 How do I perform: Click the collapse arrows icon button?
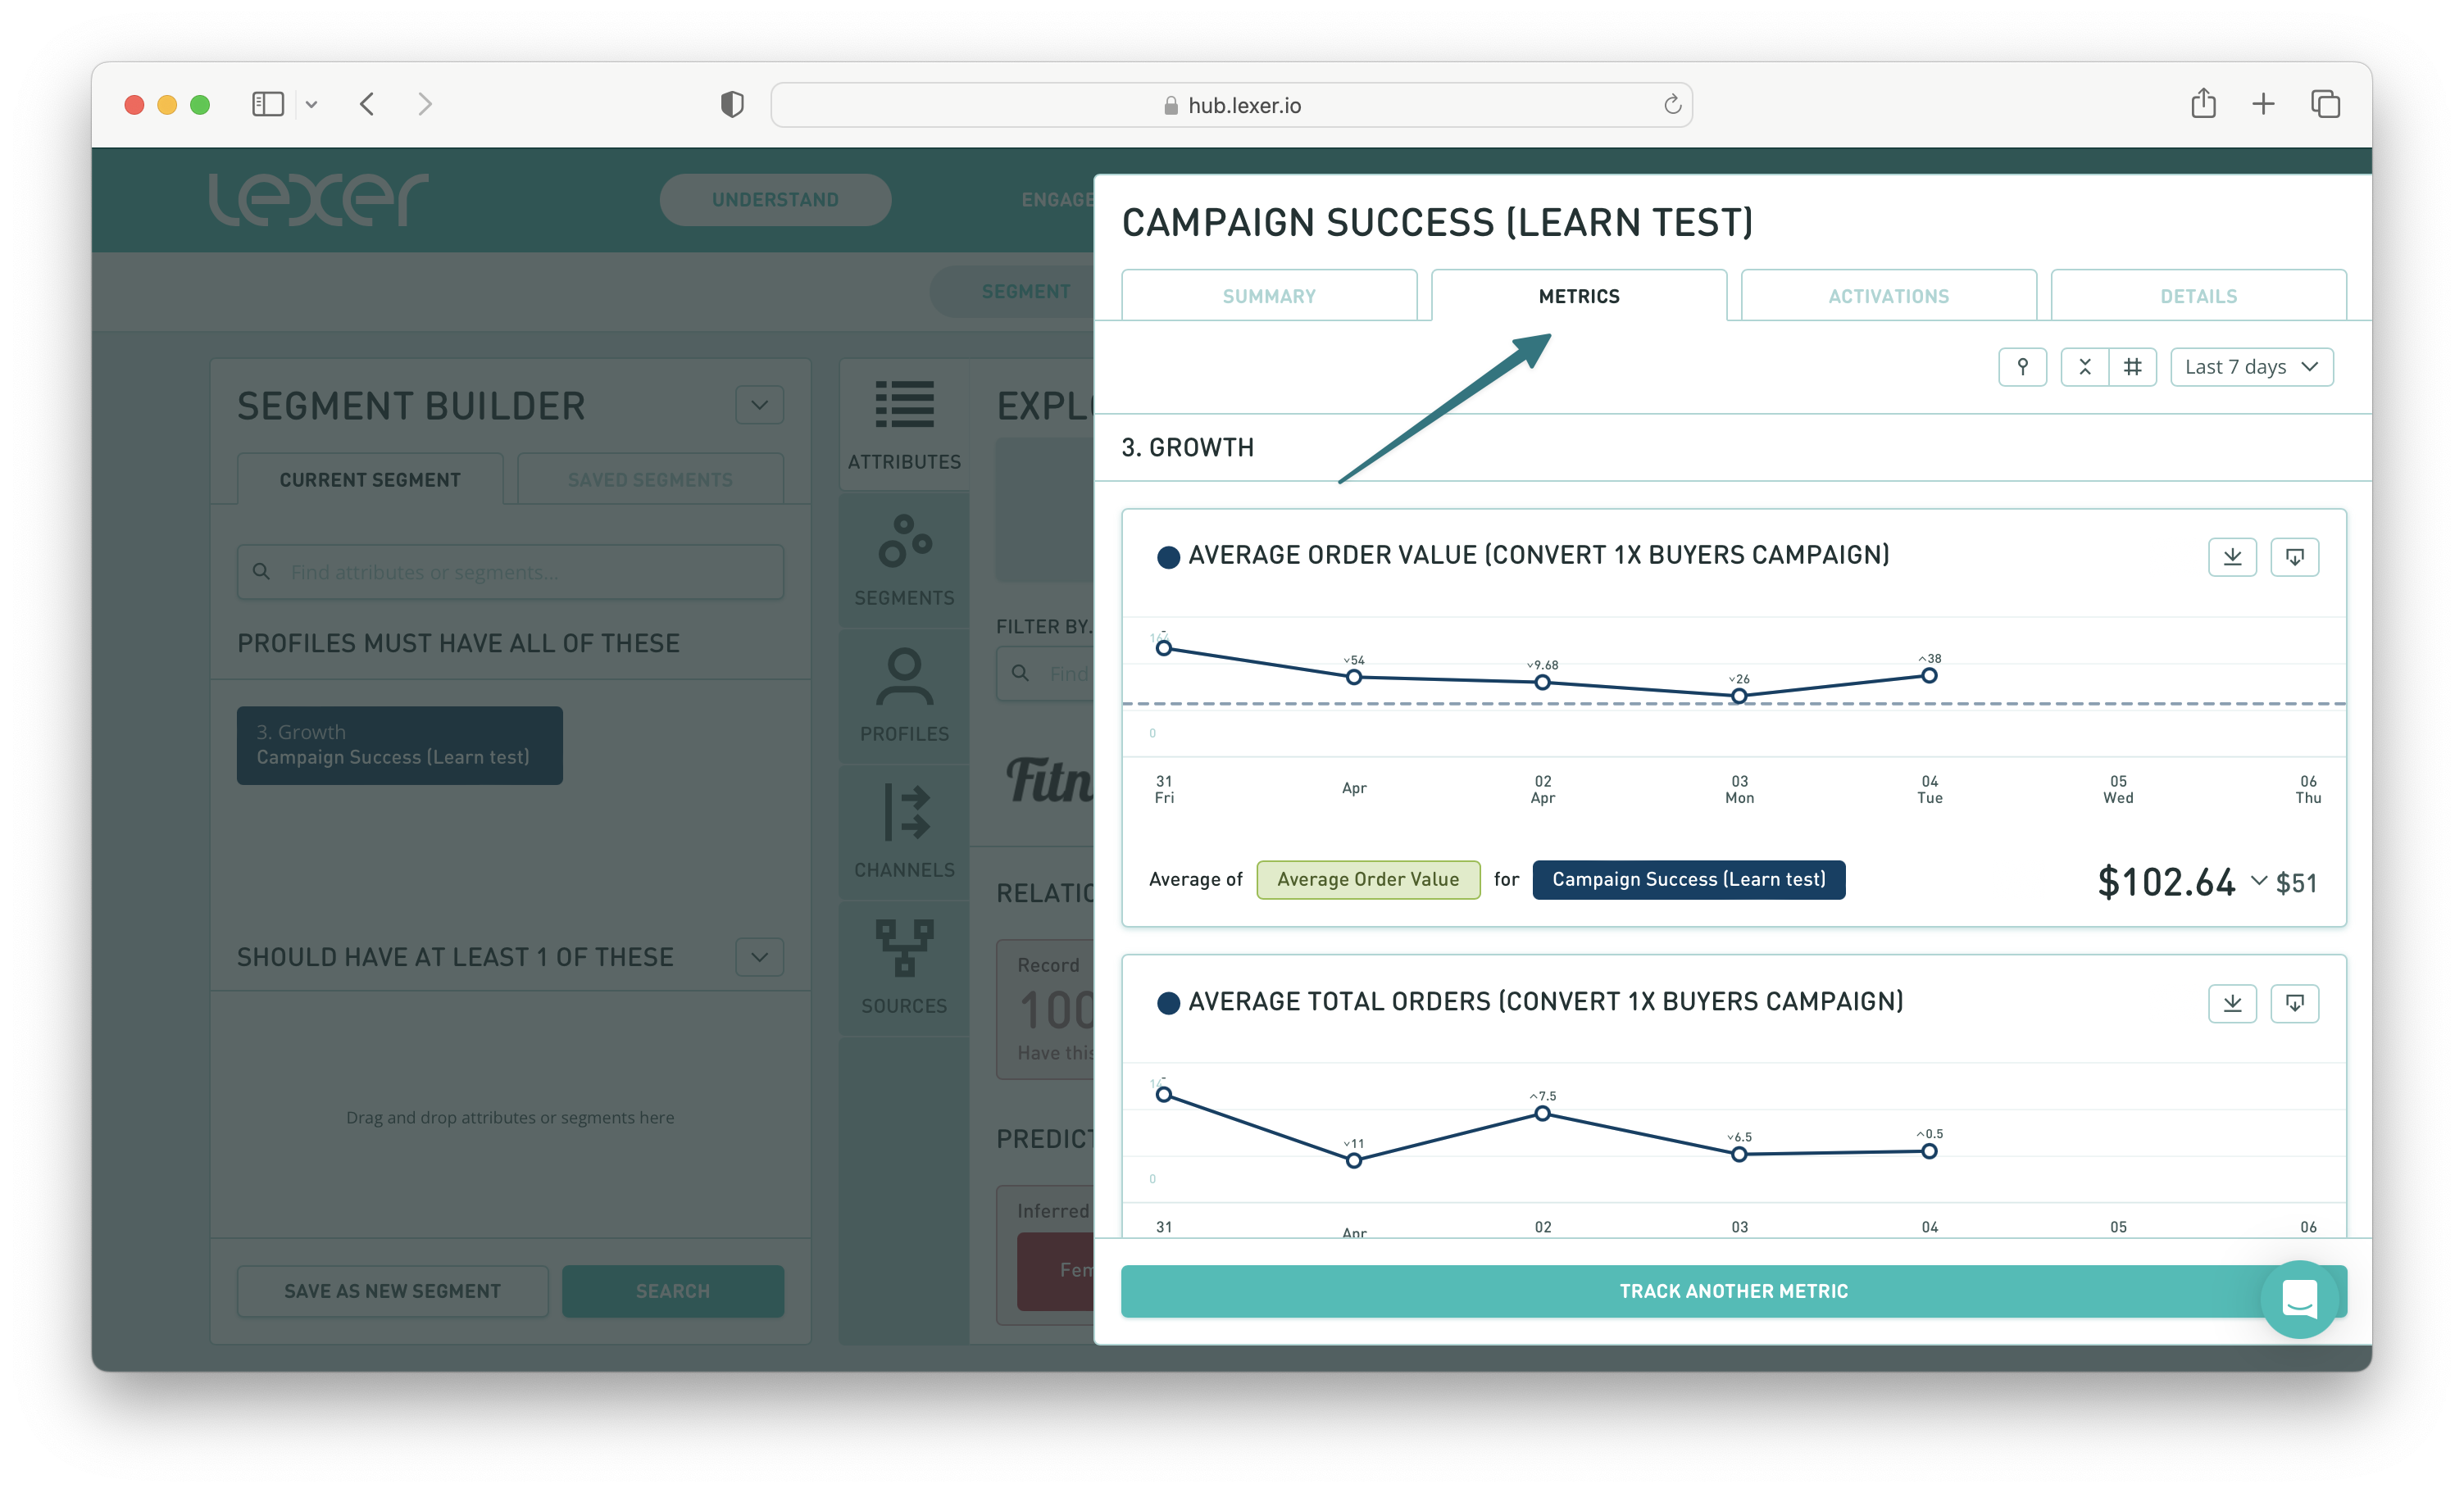2085,367
